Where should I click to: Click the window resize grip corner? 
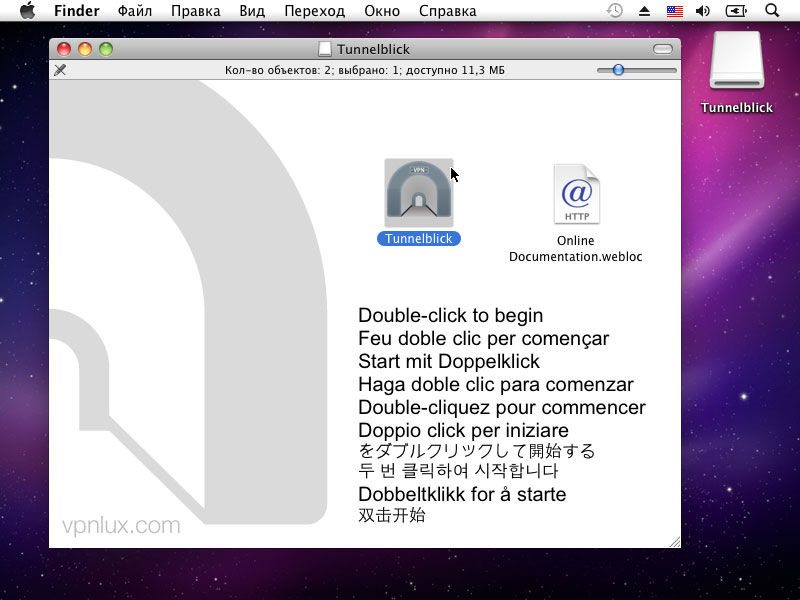tap(674, 542)
